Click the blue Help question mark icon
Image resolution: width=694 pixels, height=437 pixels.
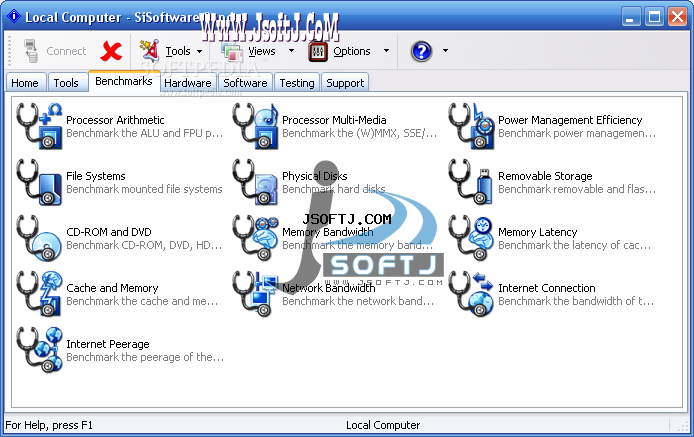coord(421,51)
